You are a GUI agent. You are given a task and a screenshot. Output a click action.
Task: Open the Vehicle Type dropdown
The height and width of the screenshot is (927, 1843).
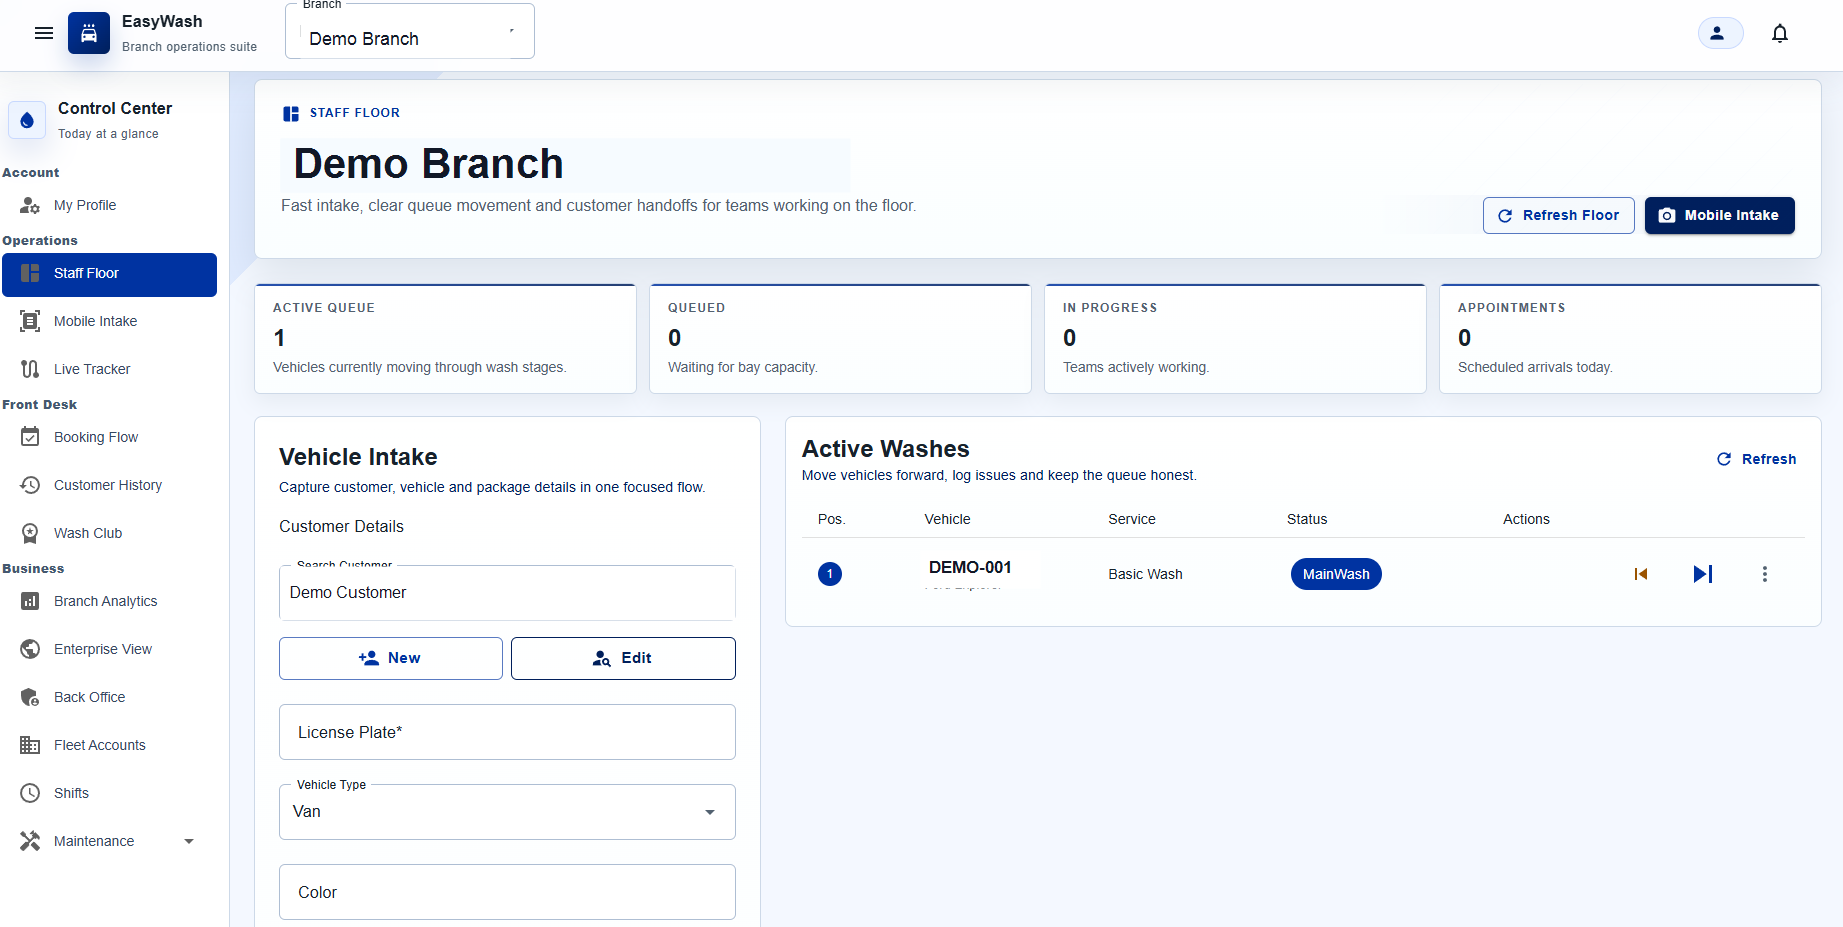[507, 812]
